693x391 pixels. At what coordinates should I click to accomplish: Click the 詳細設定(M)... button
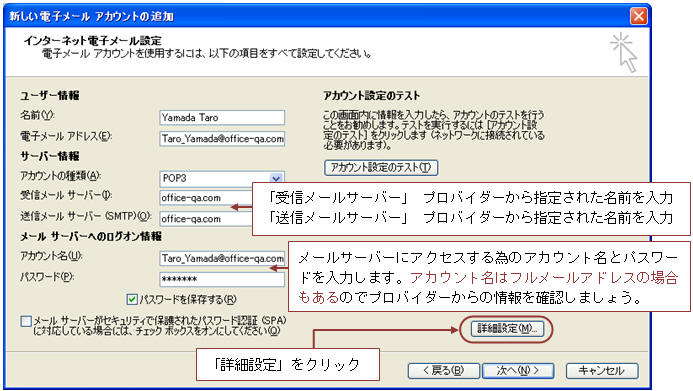pos(507,329)
